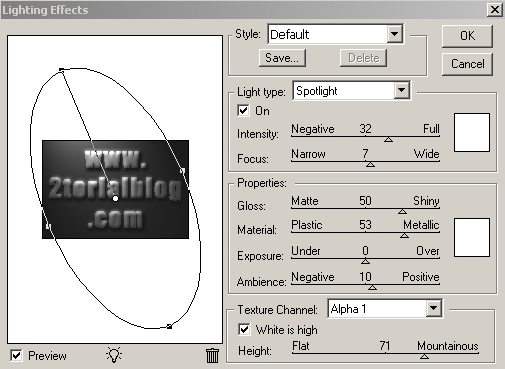Viewport: 505px width, 369px height.
Task: Click the Focus value 7
Action: click(366, 154)
